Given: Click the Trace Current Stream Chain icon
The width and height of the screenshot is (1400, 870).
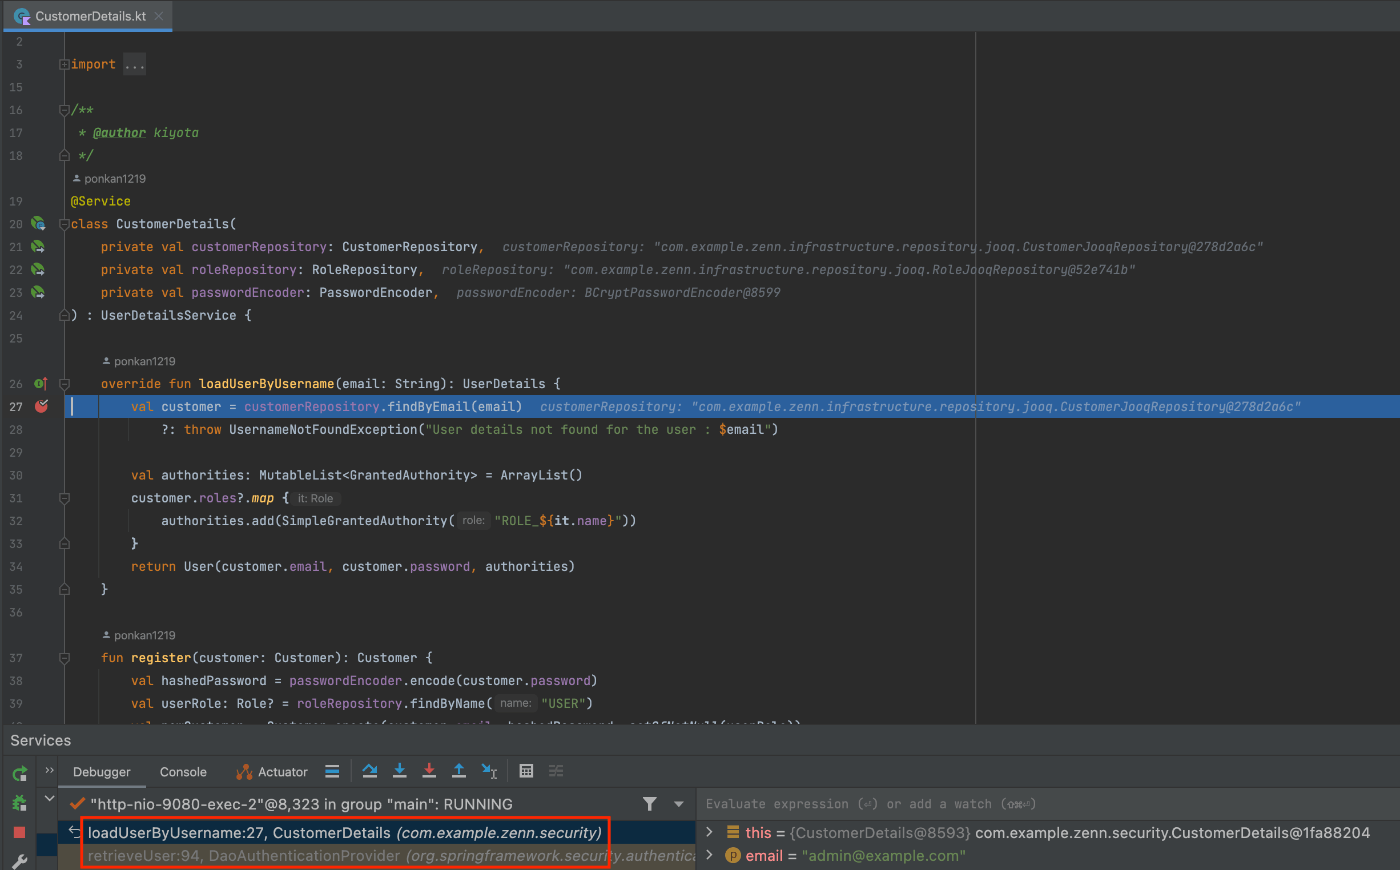Looking at the screenshot, I should click(556, 771).
